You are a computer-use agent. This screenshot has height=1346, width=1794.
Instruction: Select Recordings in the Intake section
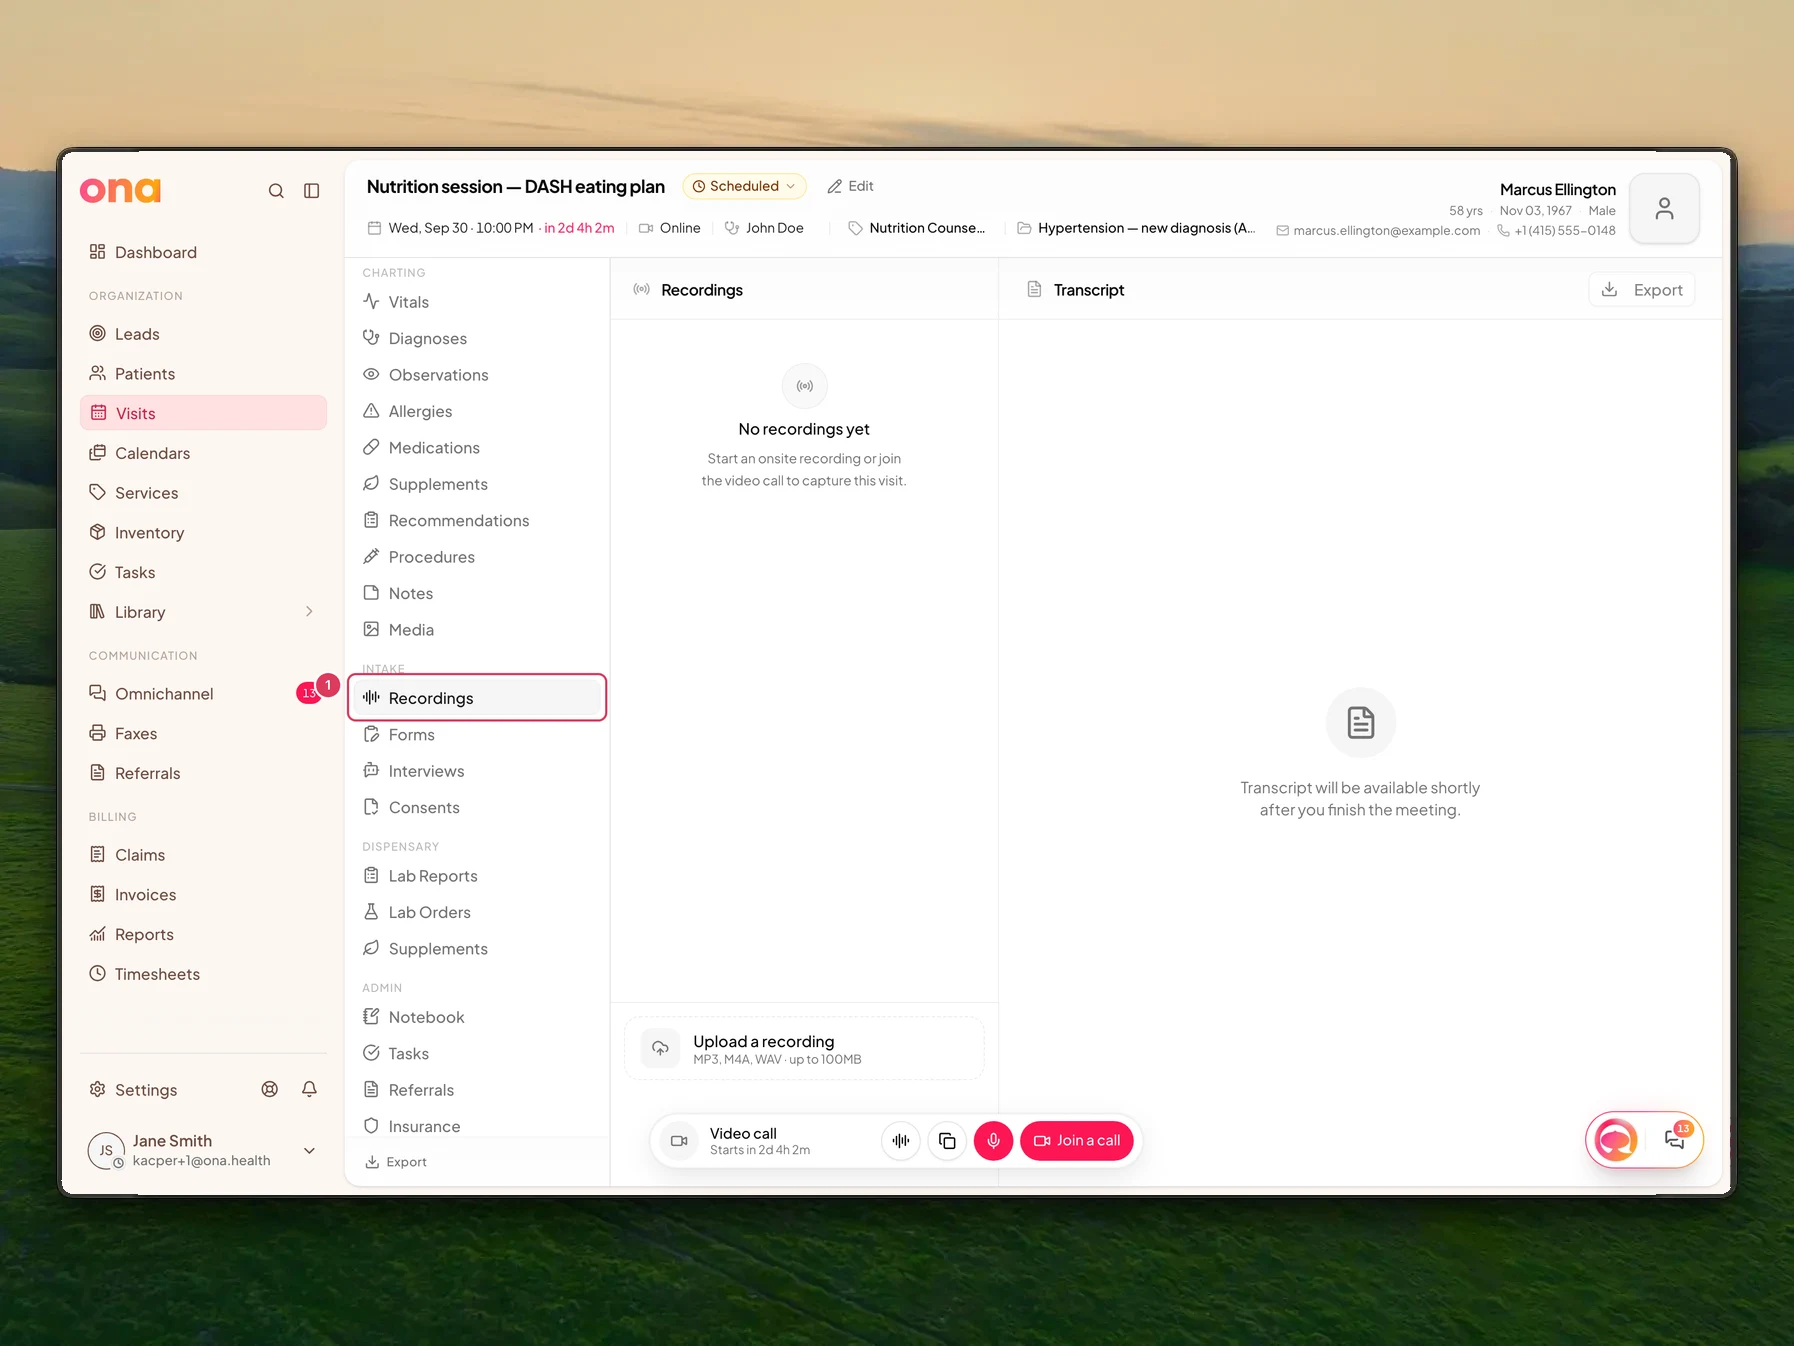pyautogui.click(x=478, y=698)
